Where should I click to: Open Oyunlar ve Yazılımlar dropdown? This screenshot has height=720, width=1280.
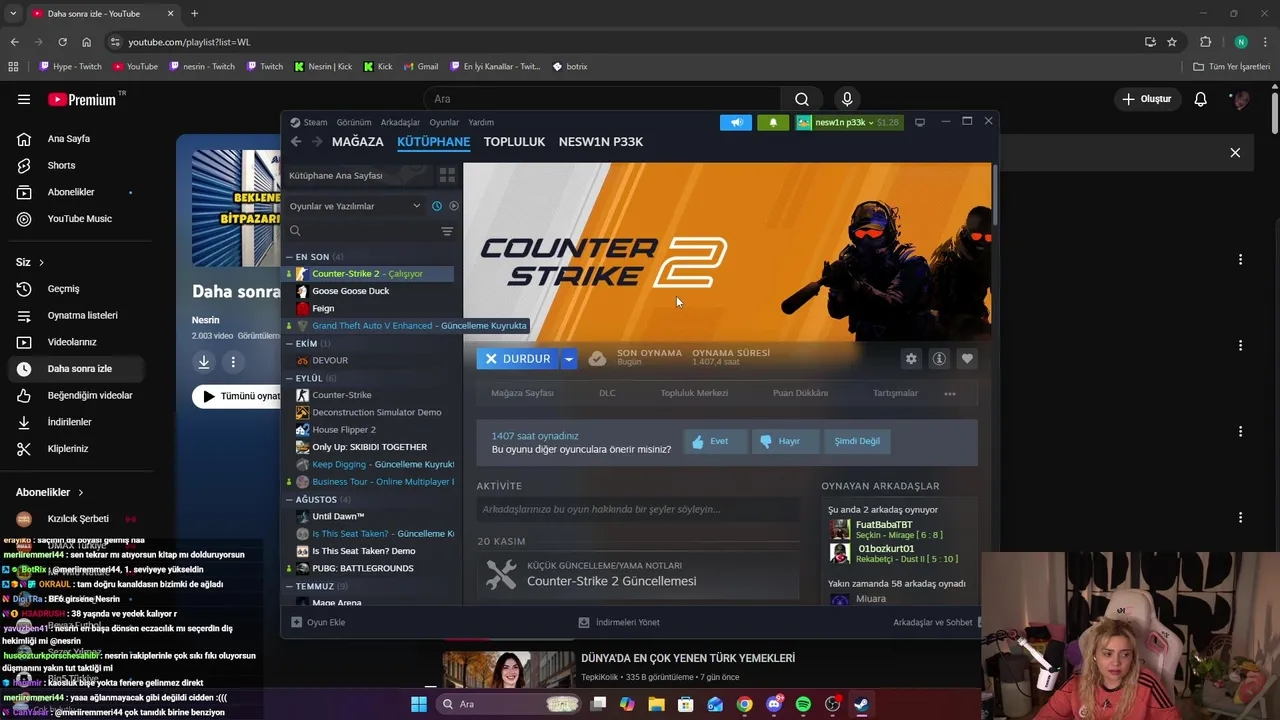(x=355, y=206)
